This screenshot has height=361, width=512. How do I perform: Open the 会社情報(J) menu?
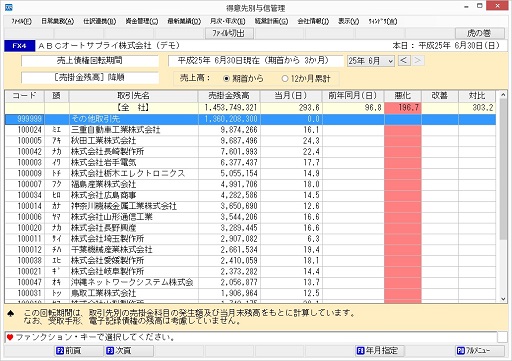(x=313, y=21)
